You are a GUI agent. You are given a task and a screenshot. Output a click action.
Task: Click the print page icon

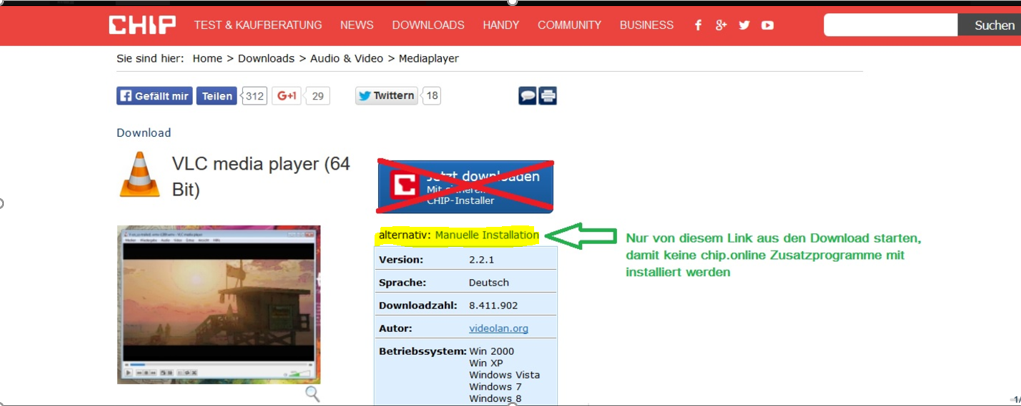[x=548, y=96]
